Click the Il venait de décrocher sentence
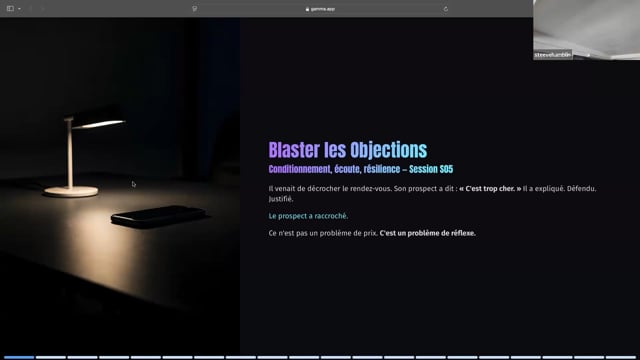640x360 pixels. point(330,189)
